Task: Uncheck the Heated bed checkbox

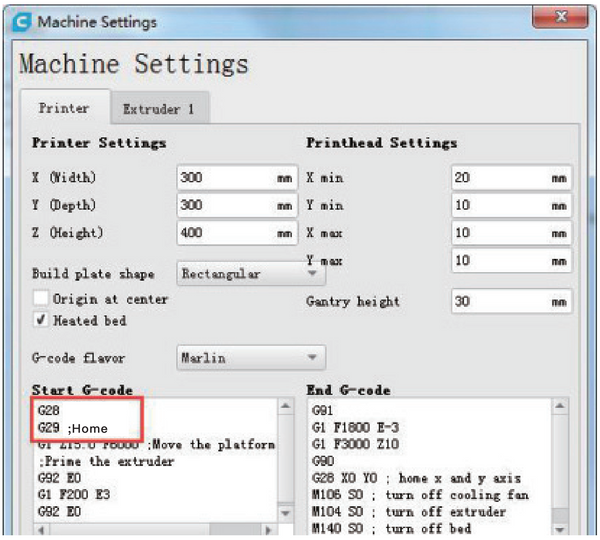Action: [41, 319]
